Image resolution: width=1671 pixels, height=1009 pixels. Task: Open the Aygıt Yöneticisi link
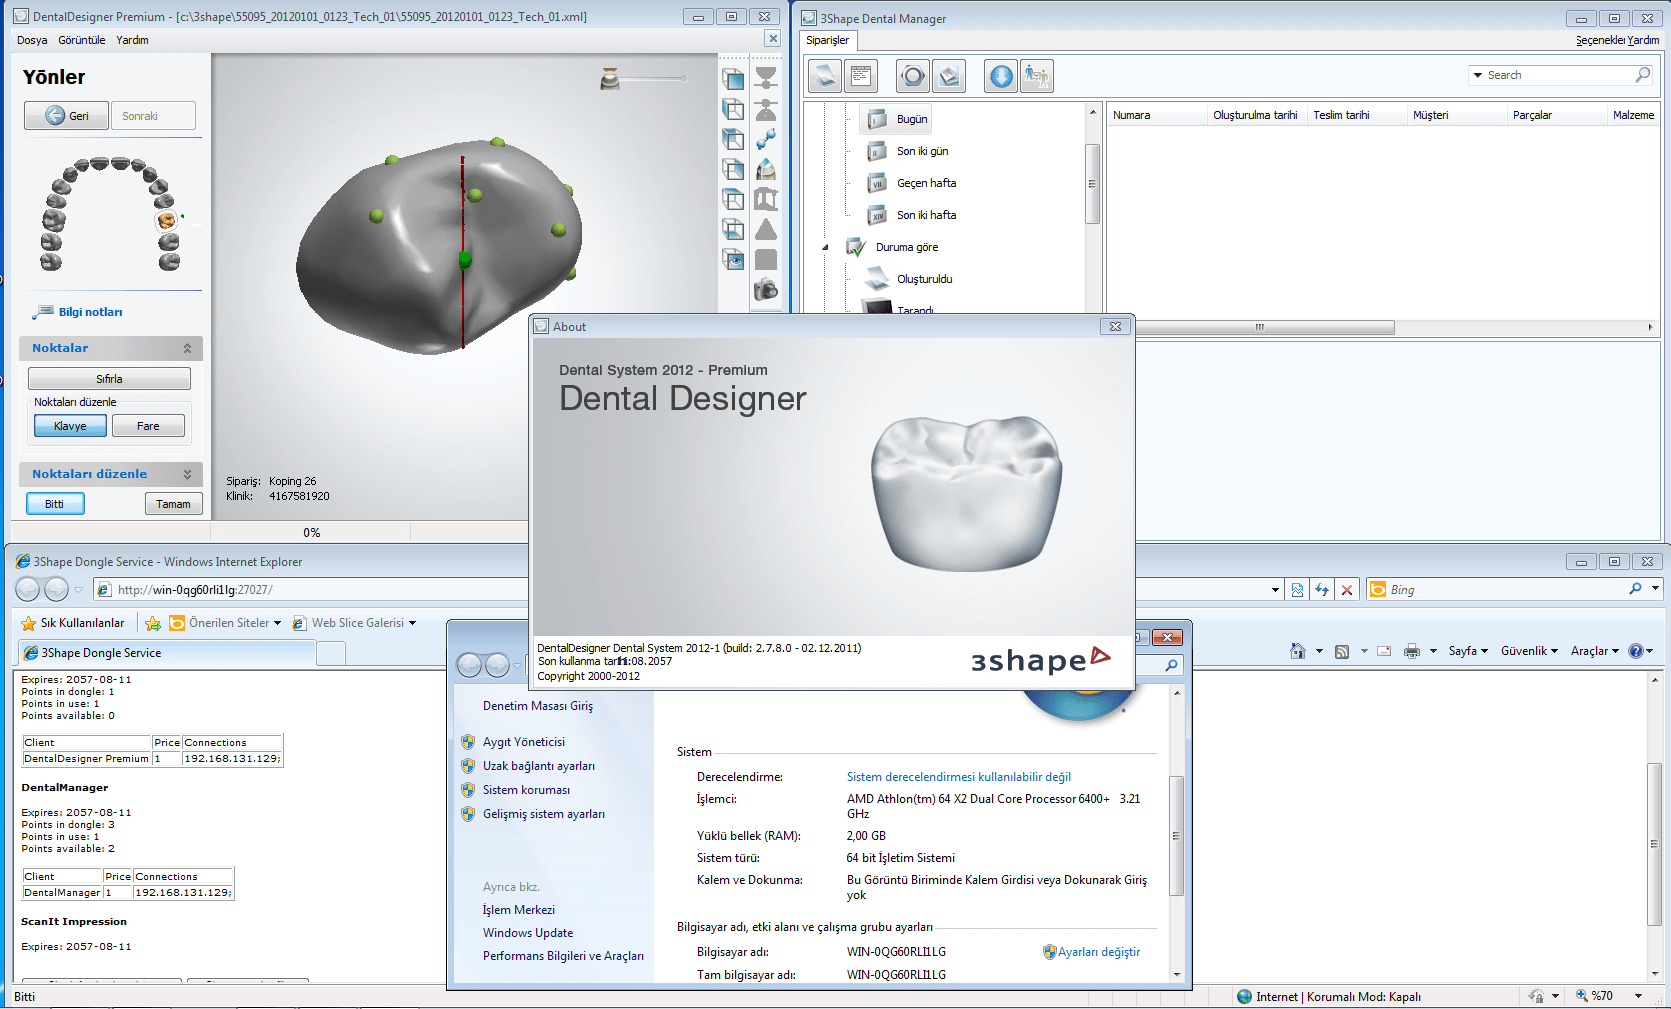point(524,742)
